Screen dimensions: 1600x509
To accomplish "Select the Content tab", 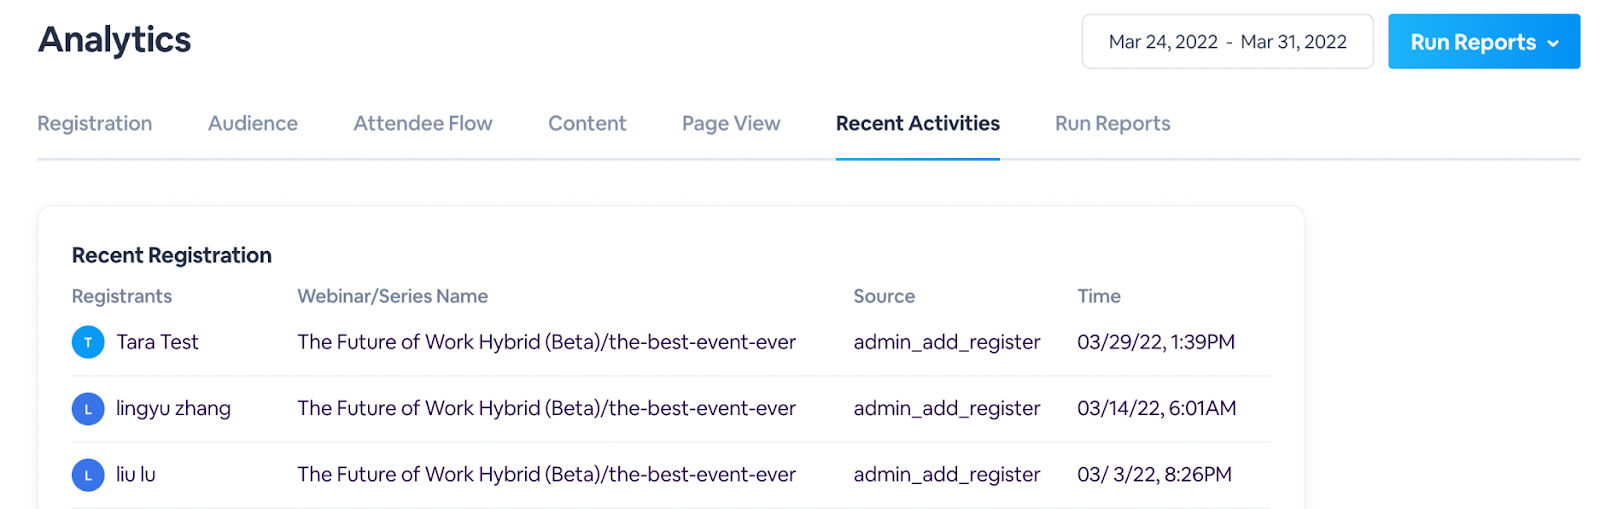I will pos(587,123).
